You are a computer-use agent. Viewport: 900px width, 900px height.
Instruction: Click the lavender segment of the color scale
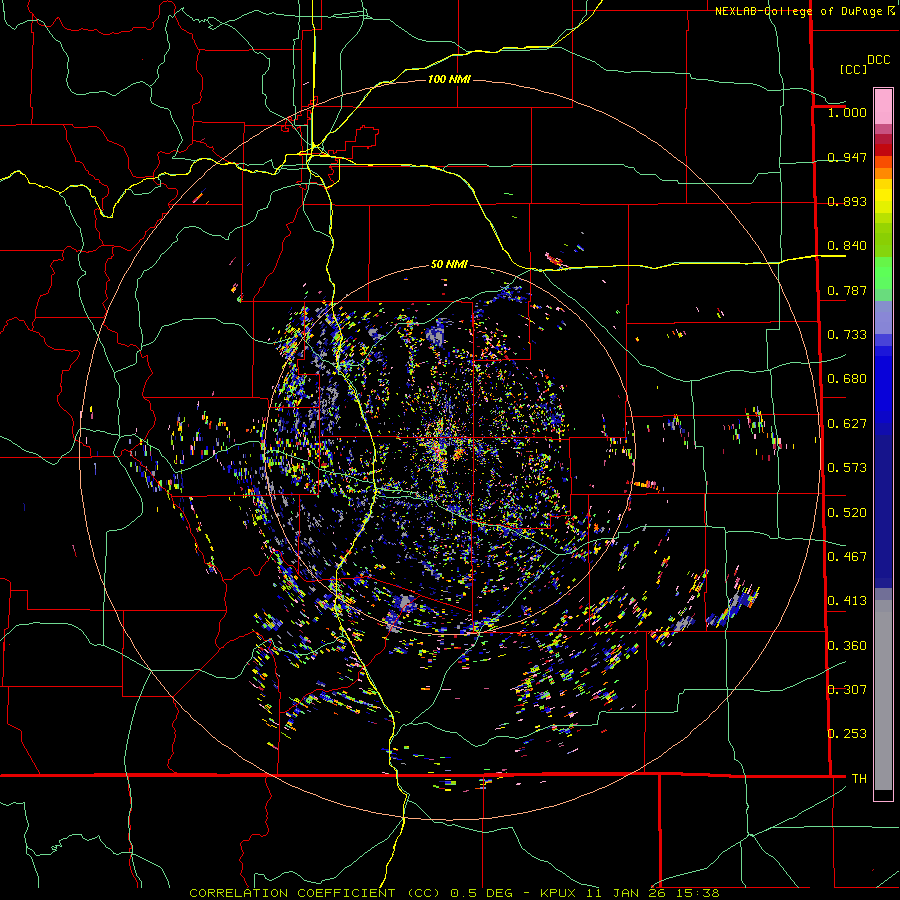[x=883, y=317]
